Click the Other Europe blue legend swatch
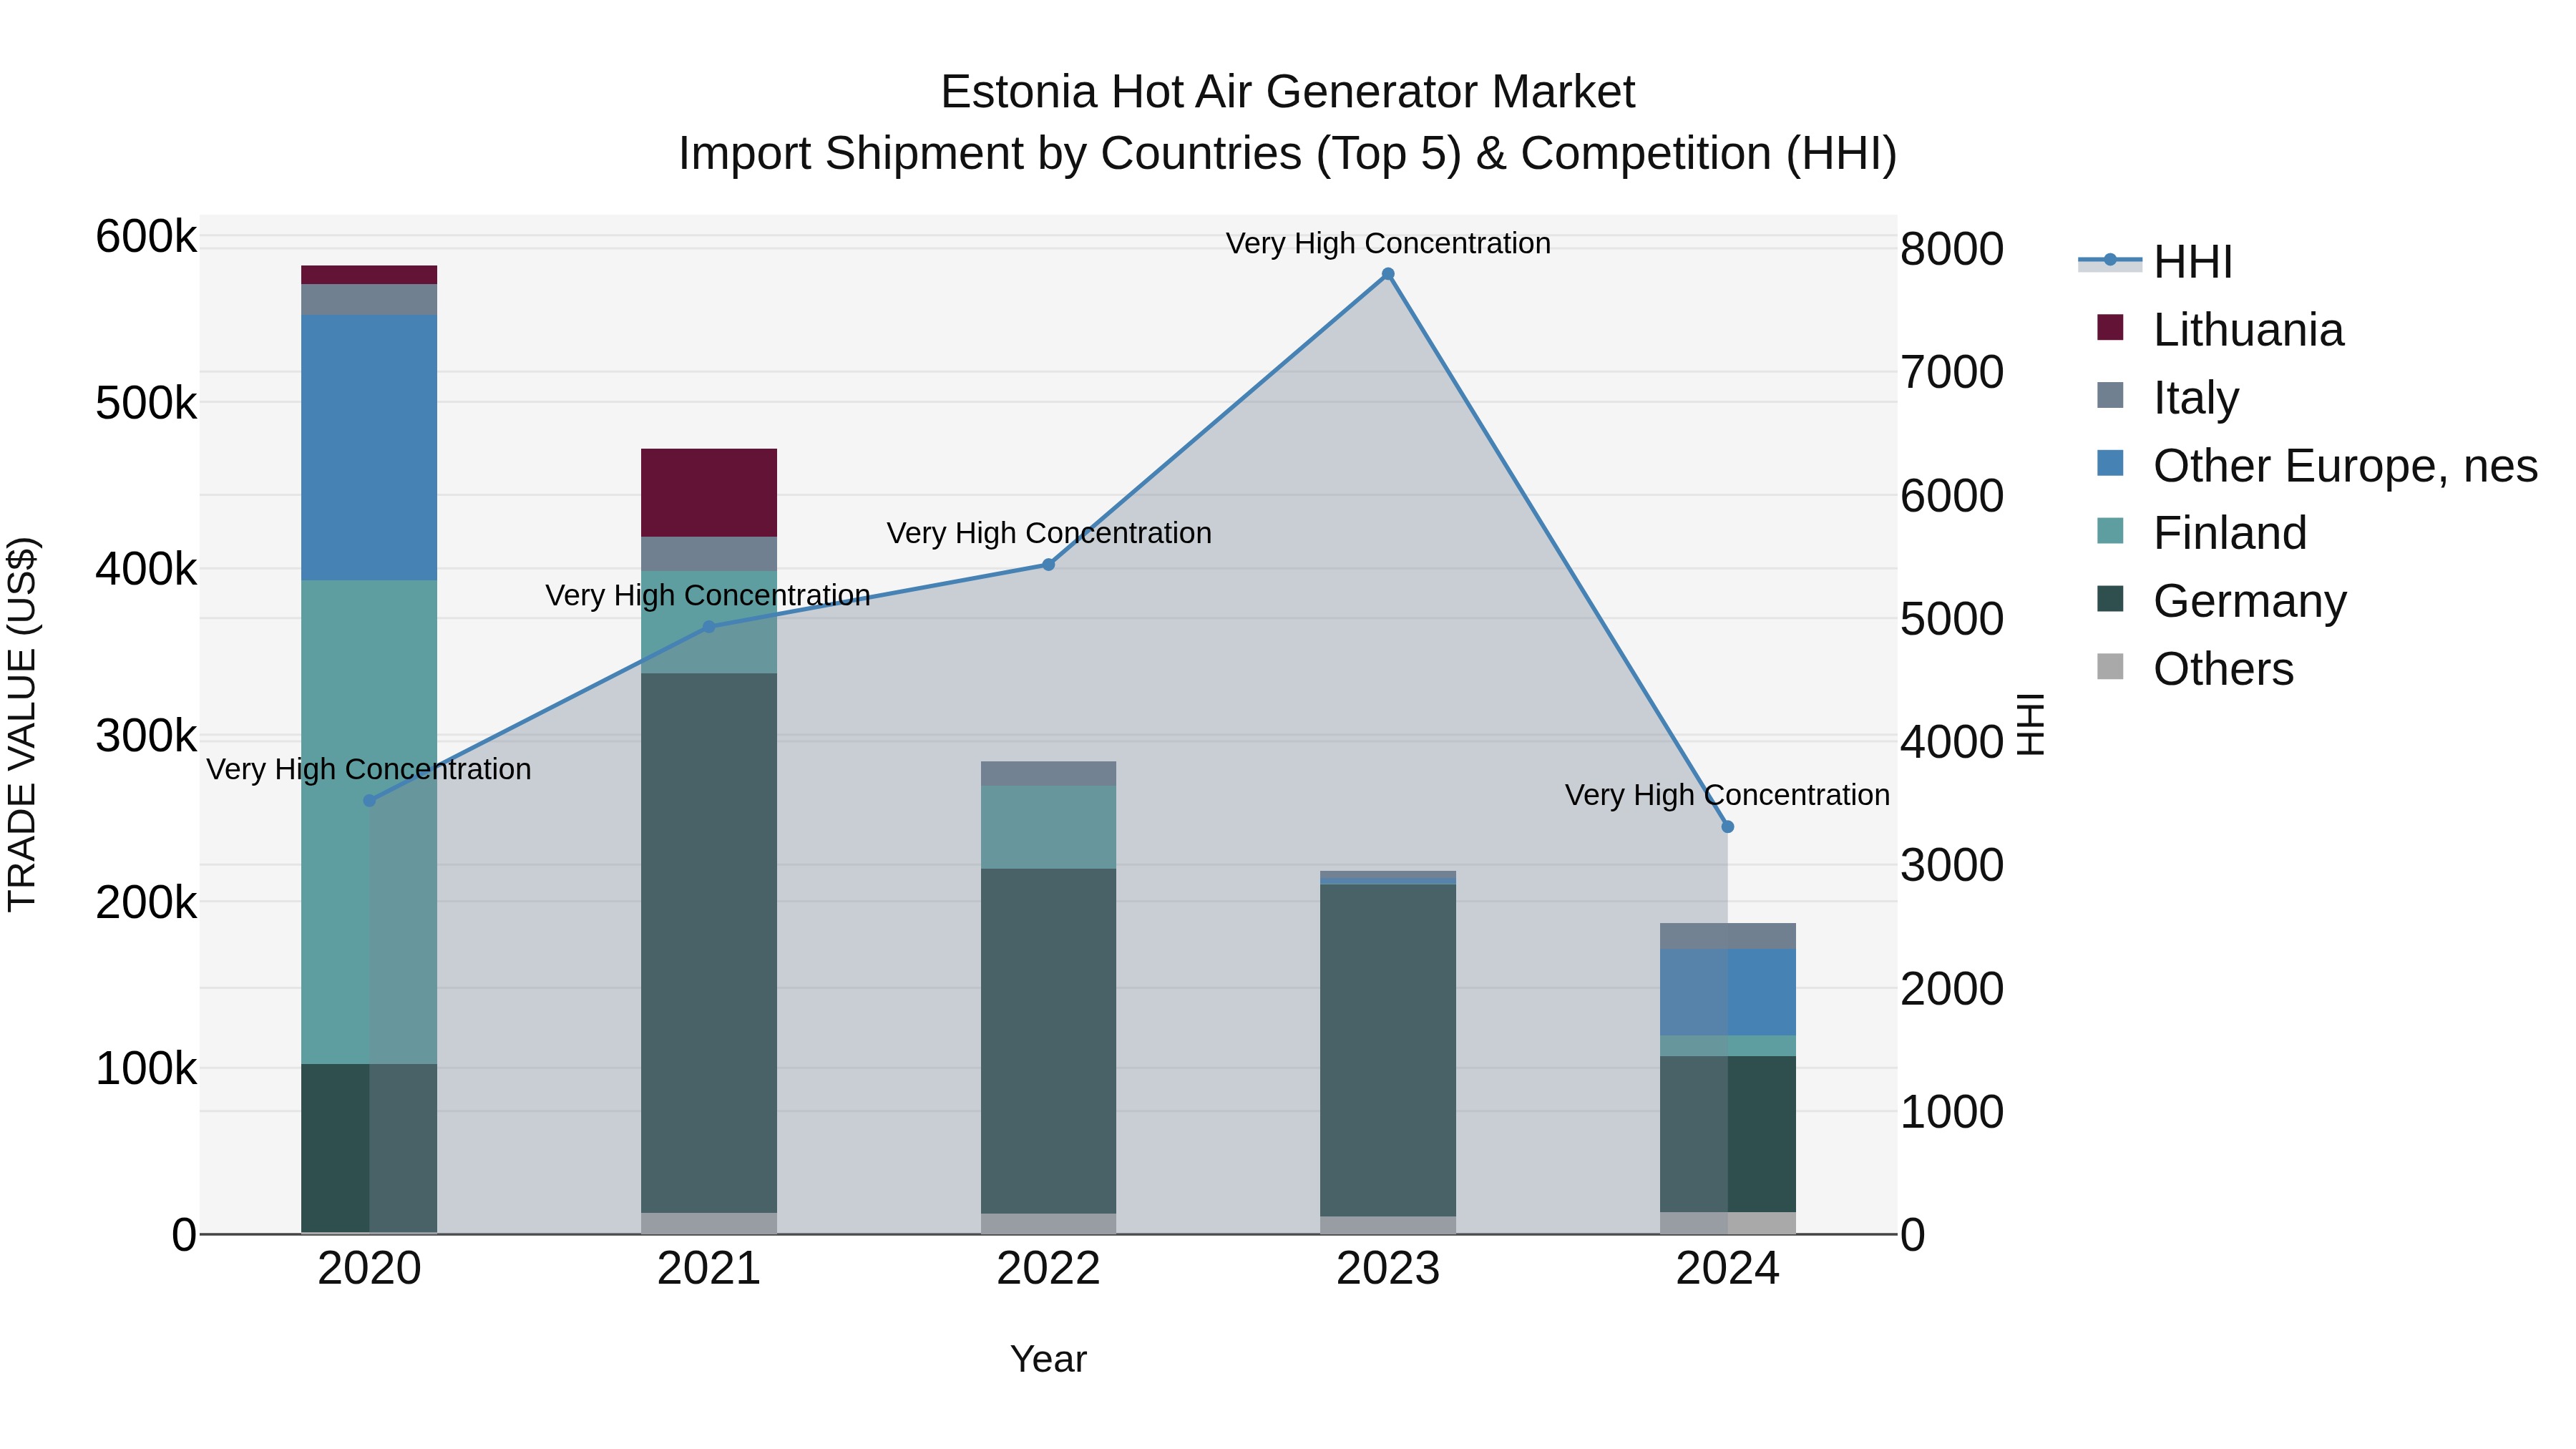 2110,463
